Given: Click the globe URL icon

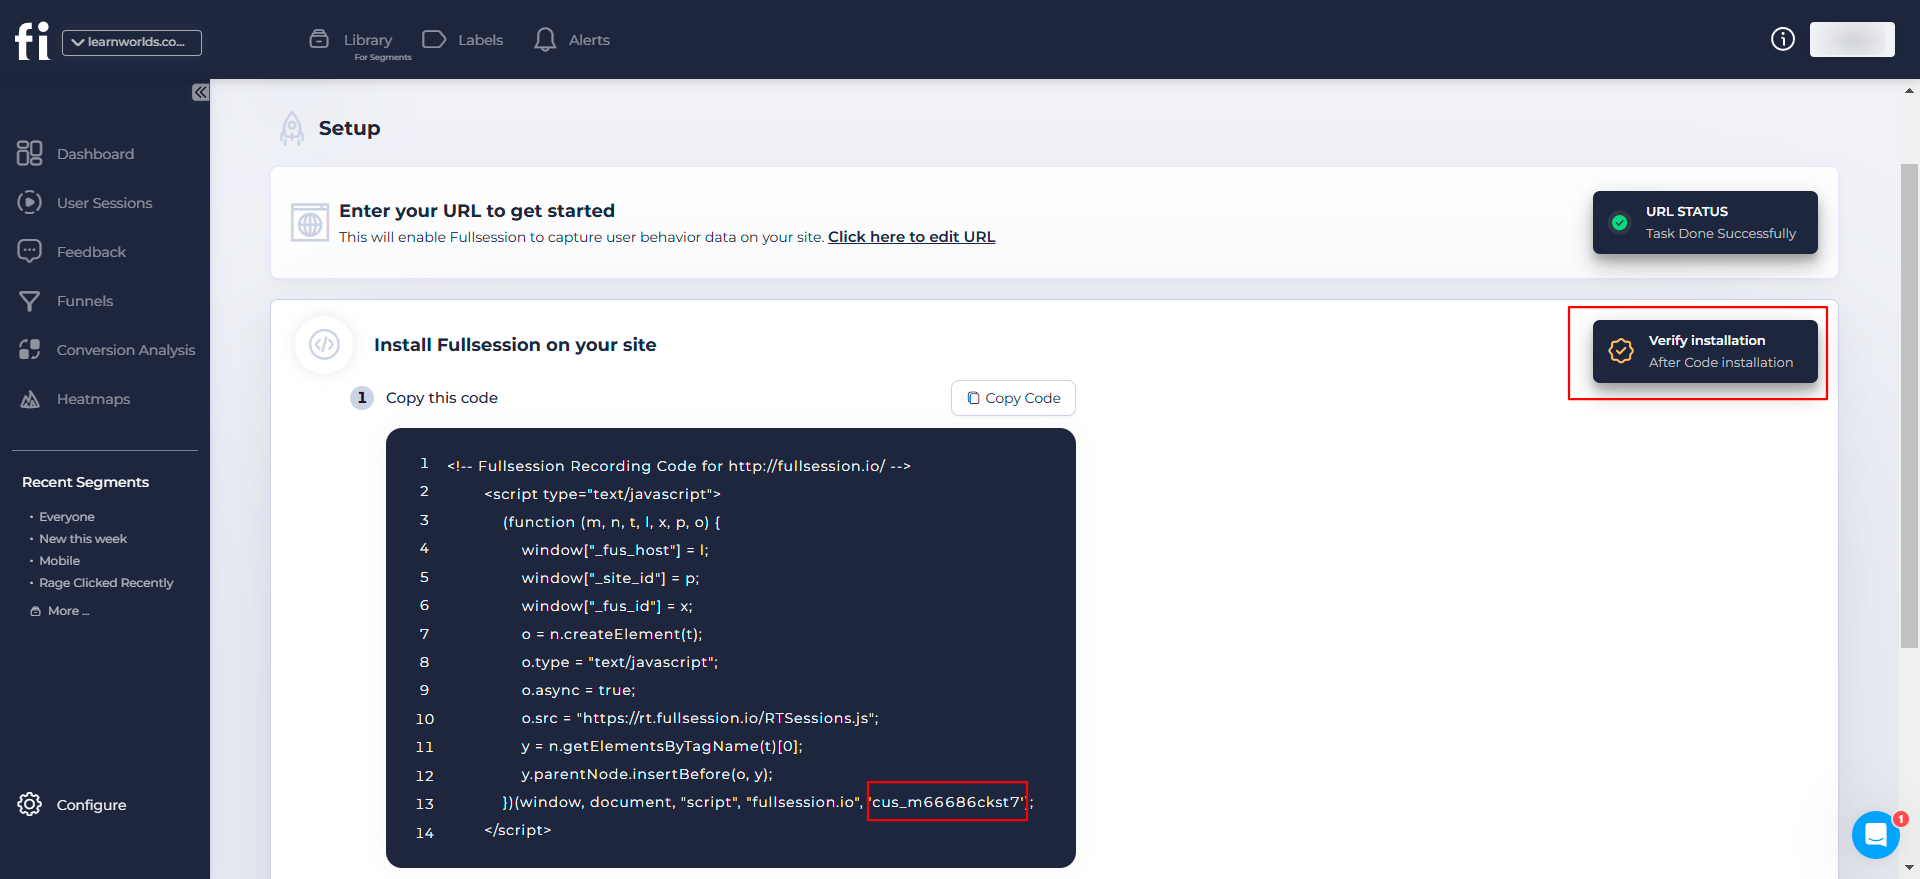Looking at the screenshot, I should click(x=310, y=223).
